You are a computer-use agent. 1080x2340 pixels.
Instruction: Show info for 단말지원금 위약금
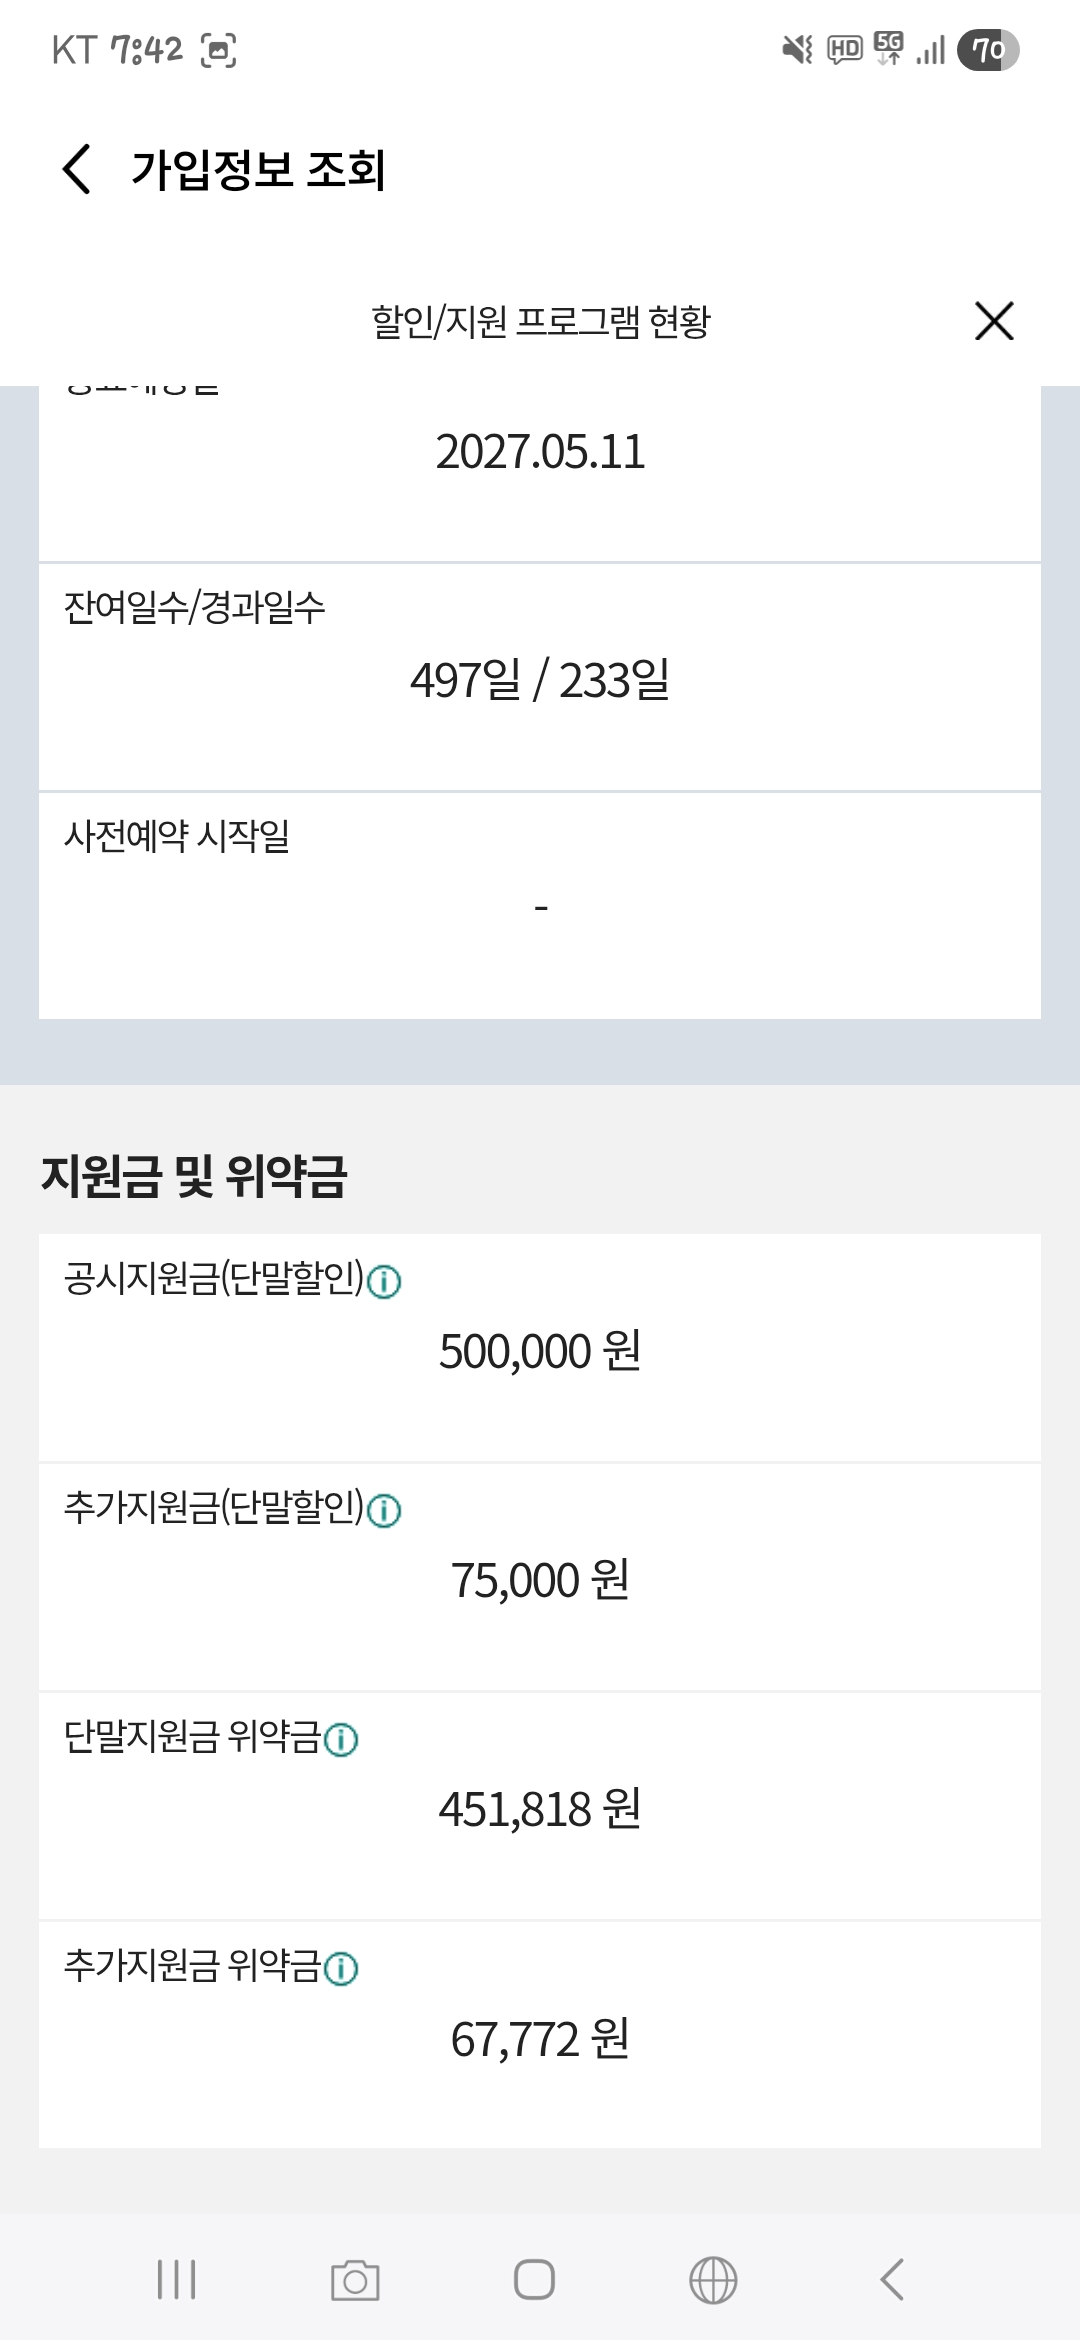tap(341, 1740)
